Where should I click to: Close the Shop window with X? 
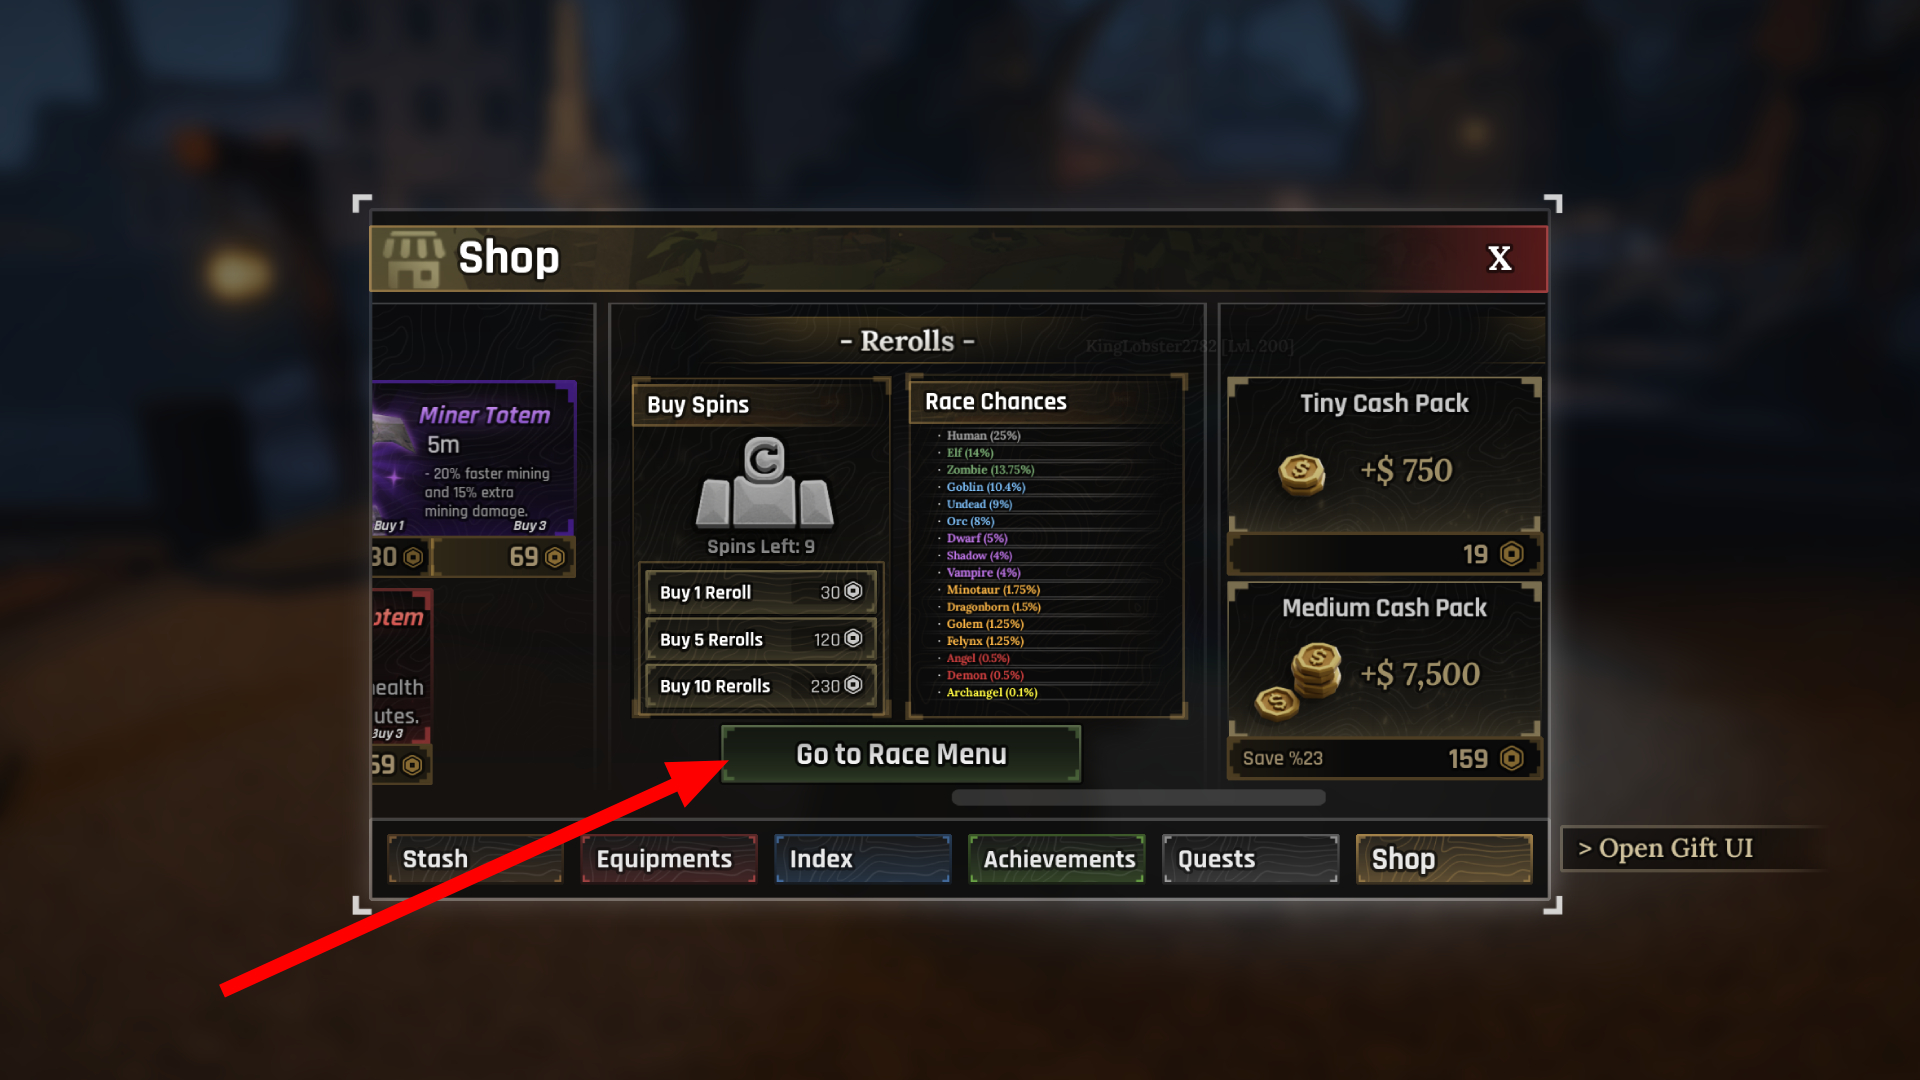click(1500, 259)
